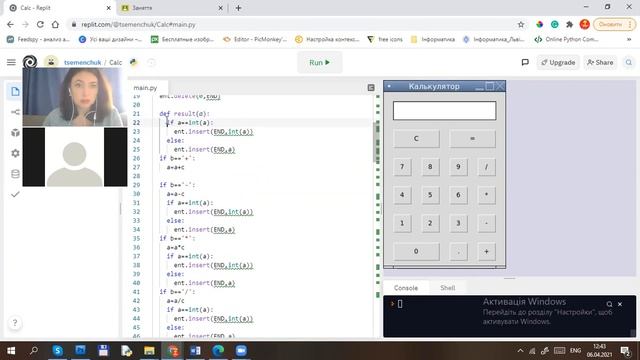The image size is (640, 360).
Task: Open Zoom from the taskbar
Action: 241,351
